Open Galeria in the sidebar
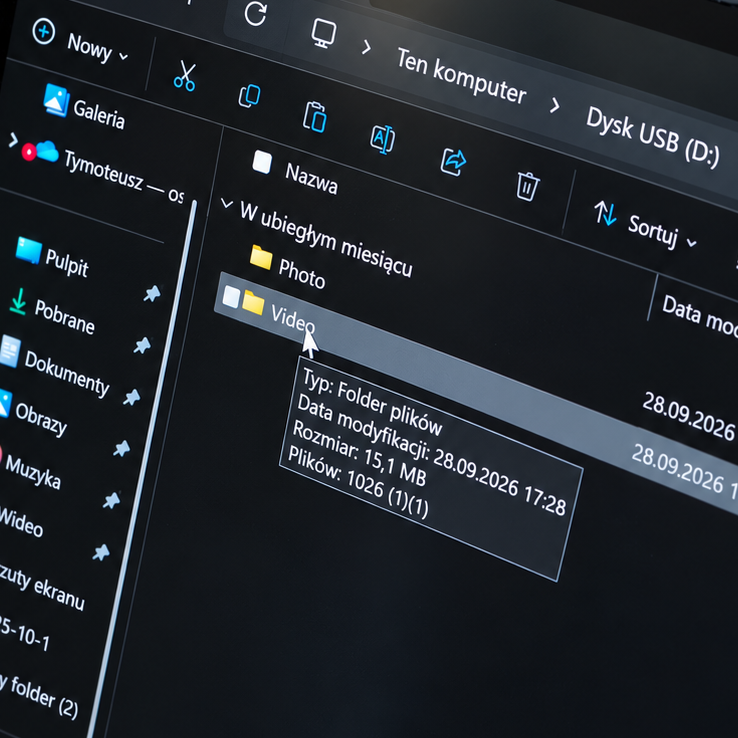This screenshot has height=738, width=738. [99, 114]
